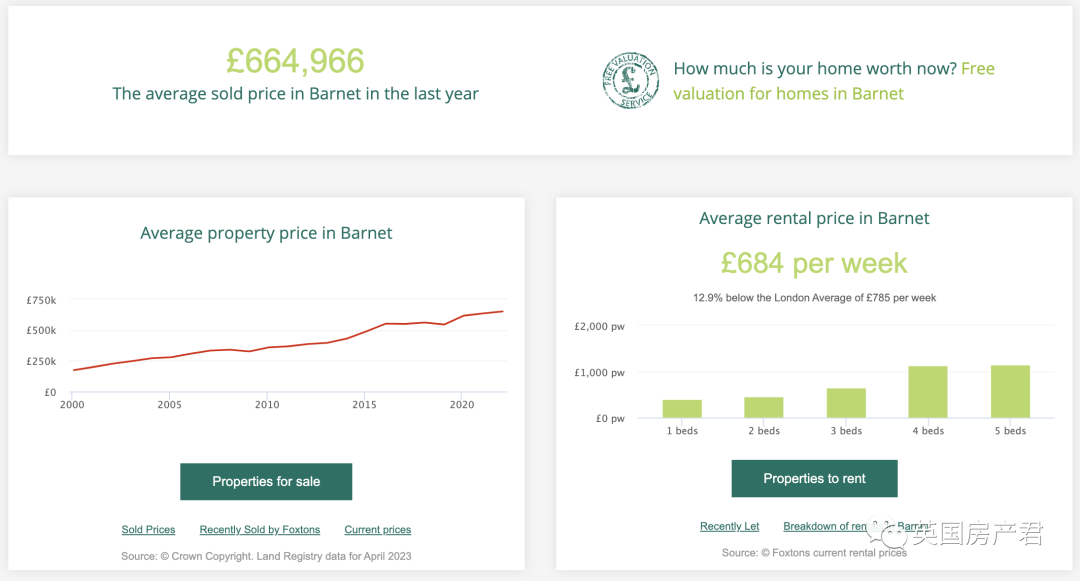Open the Current prices link
The image size is (1080, 581).
pos(378,530)
